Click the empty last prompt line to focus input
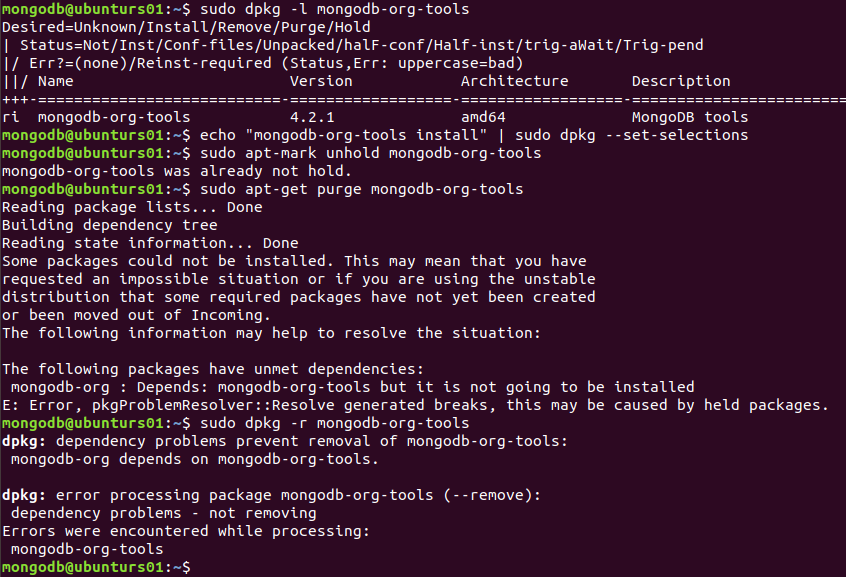 400,567
